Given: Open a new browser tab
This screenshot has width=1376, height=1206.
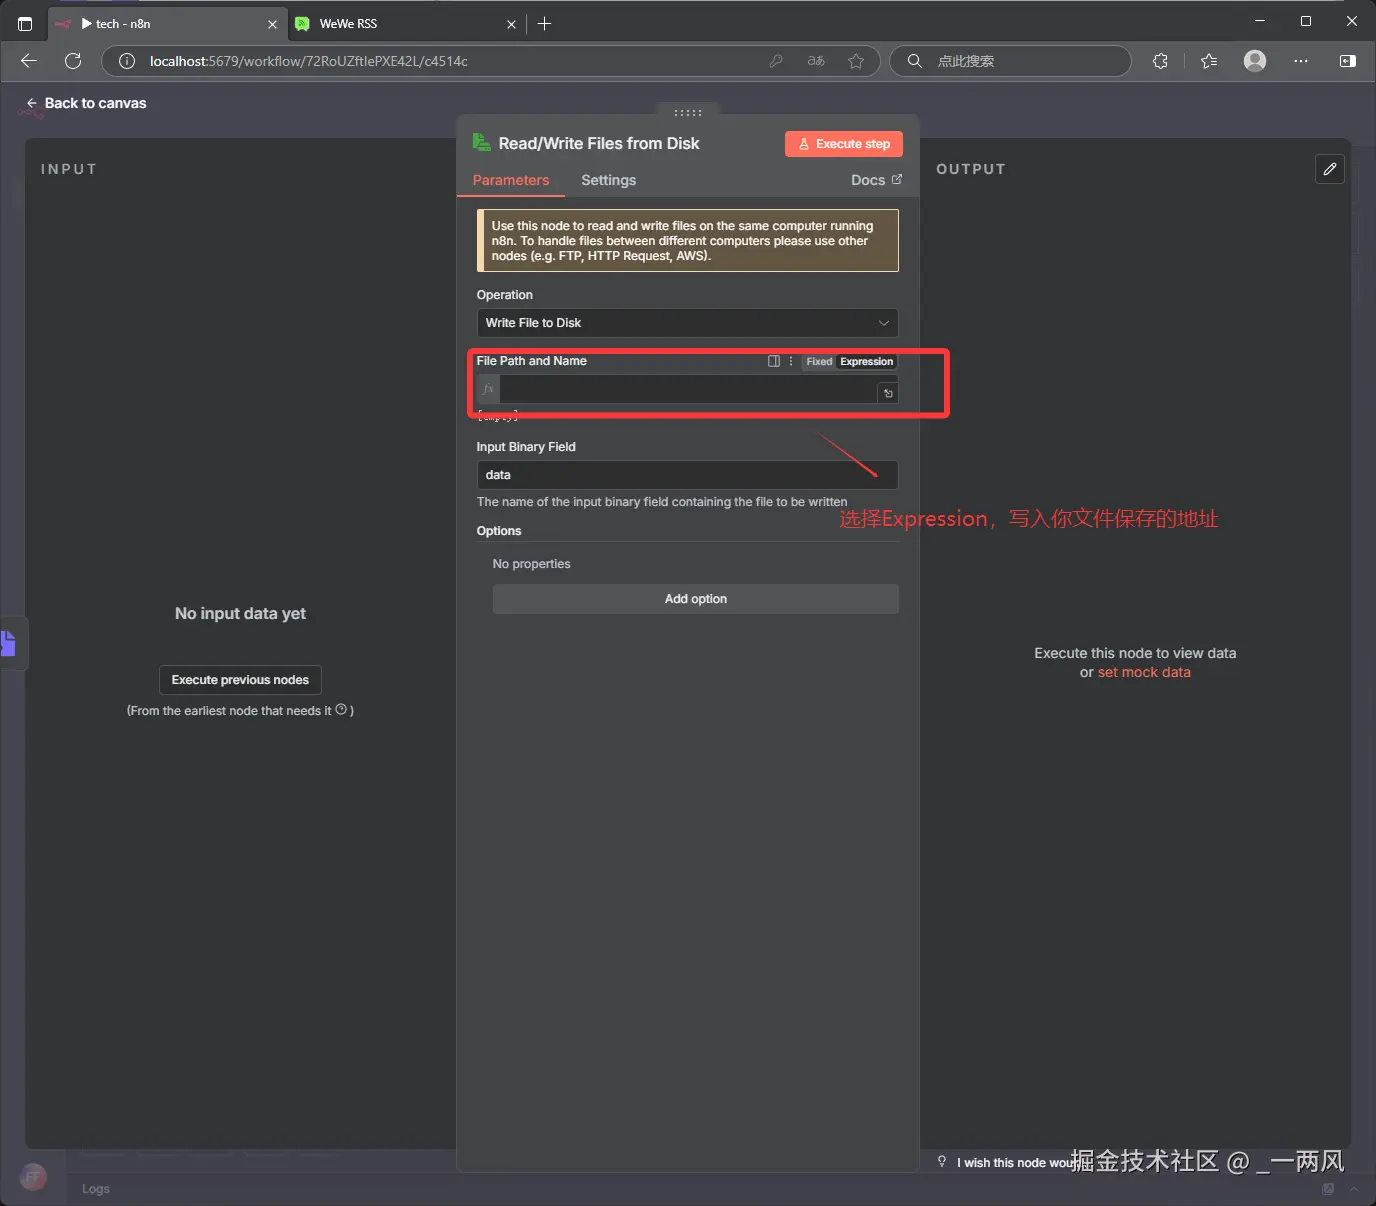Looking at the screenshot, I should point(544,24).
